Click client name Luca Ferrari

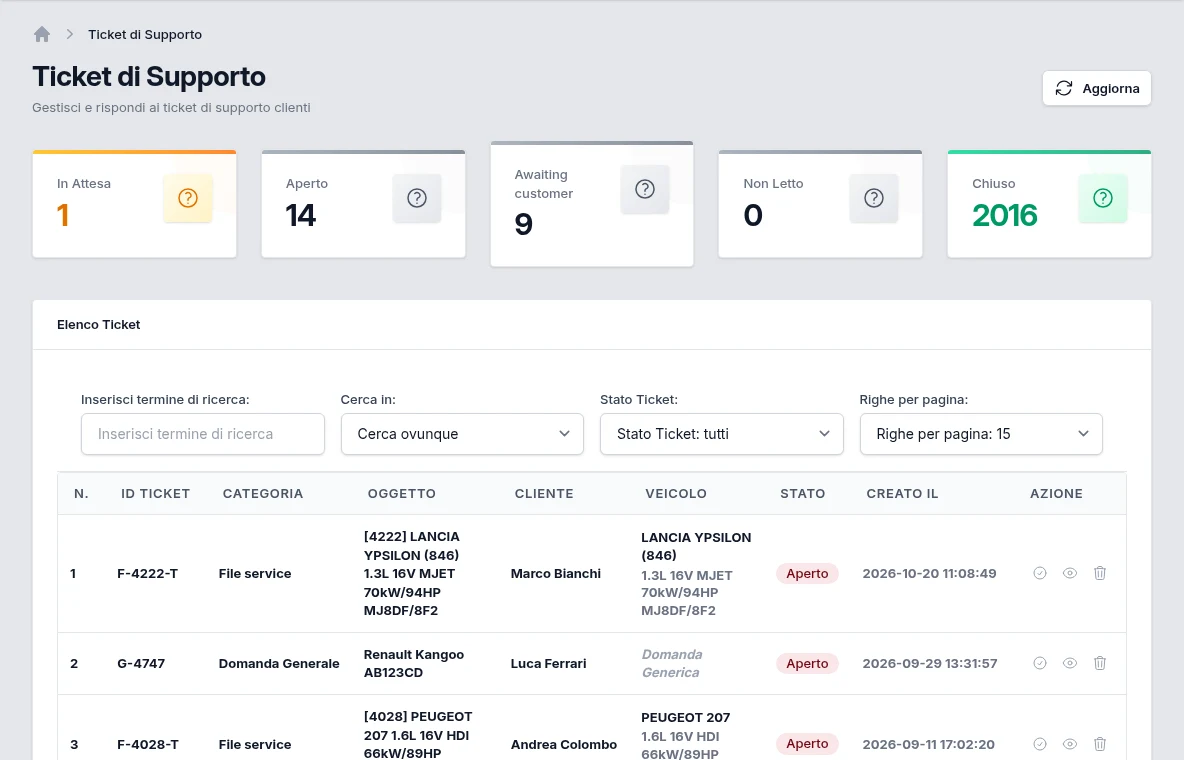coord(548,663)
